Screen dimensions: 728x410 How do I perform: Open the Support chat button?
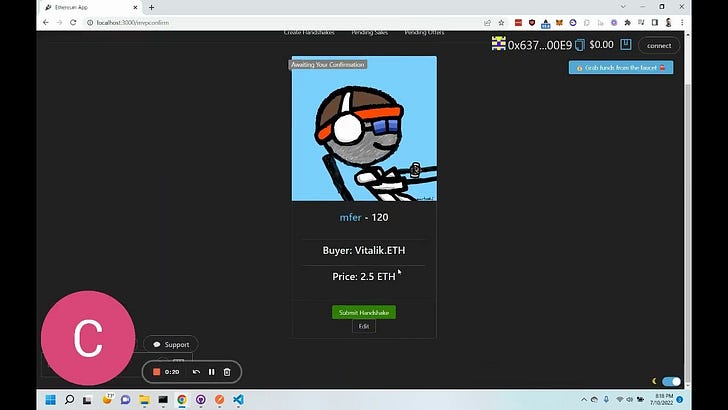(171, 345)
